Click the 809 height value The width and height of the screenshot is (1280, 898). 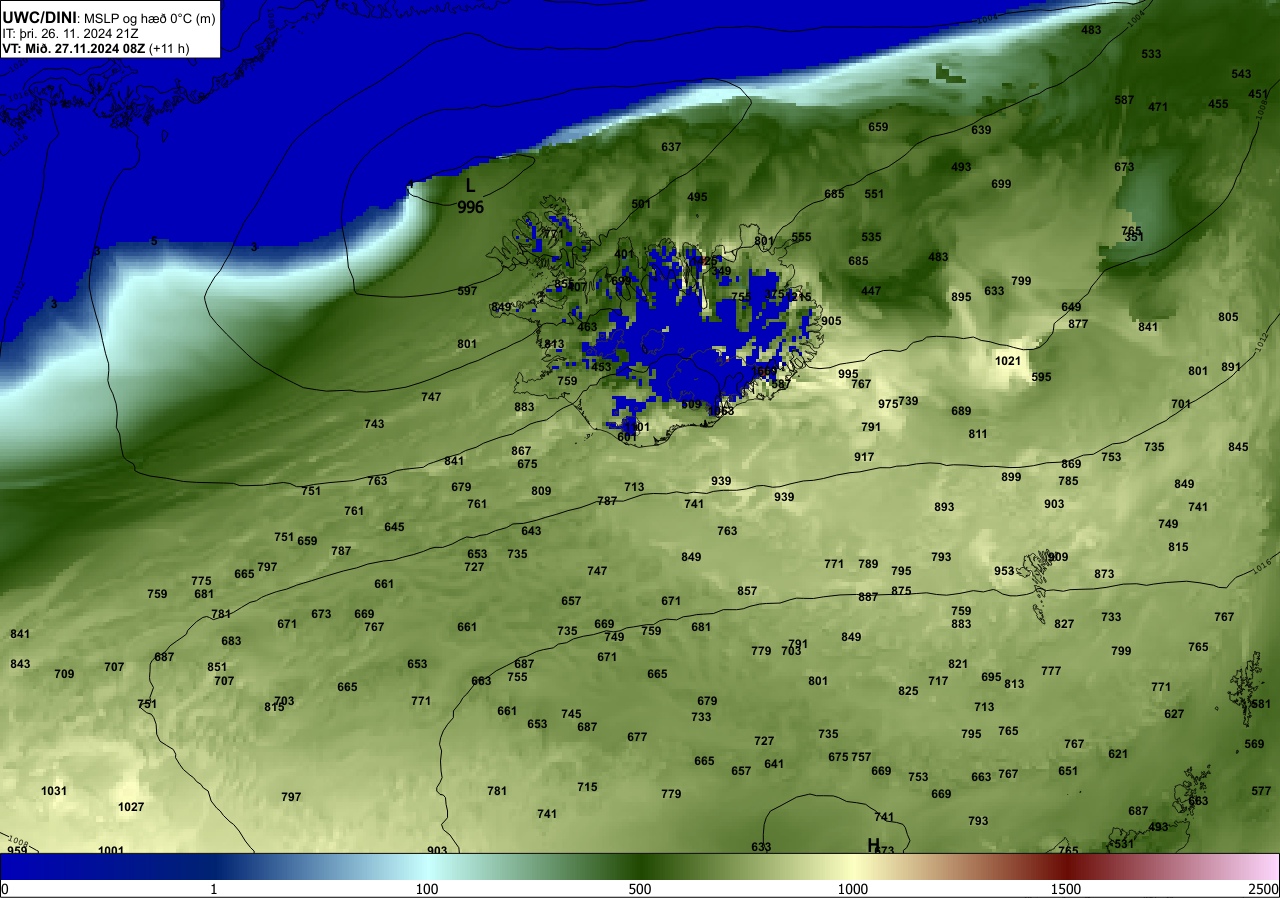click(541, 491)
